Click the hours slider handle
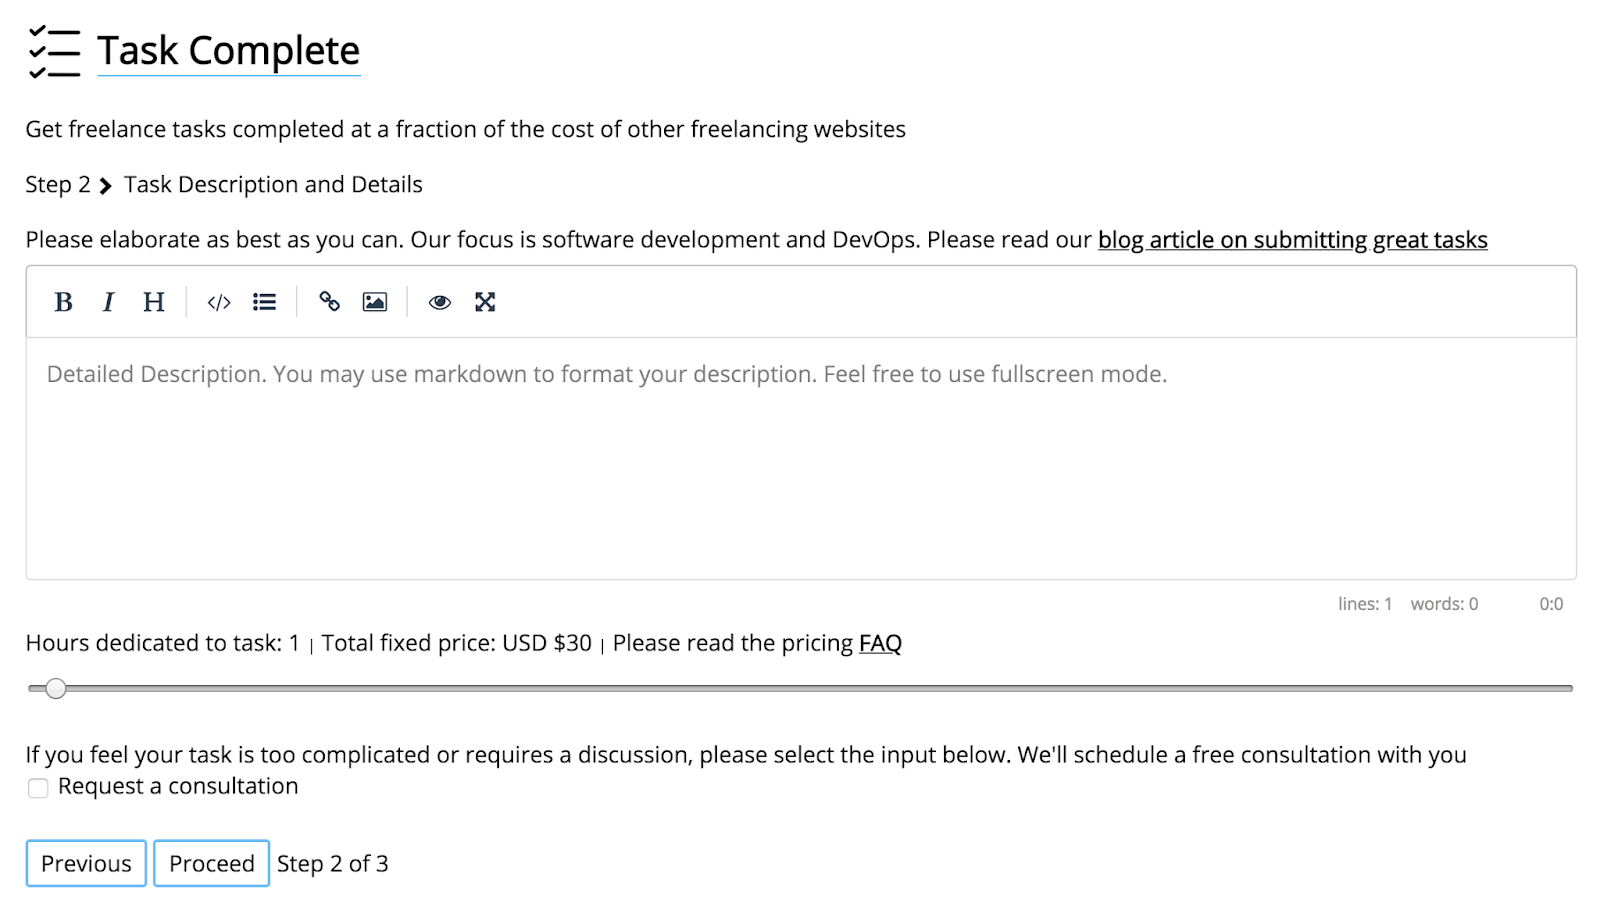This screenshot has height=910, width=1600. [56, 688]
